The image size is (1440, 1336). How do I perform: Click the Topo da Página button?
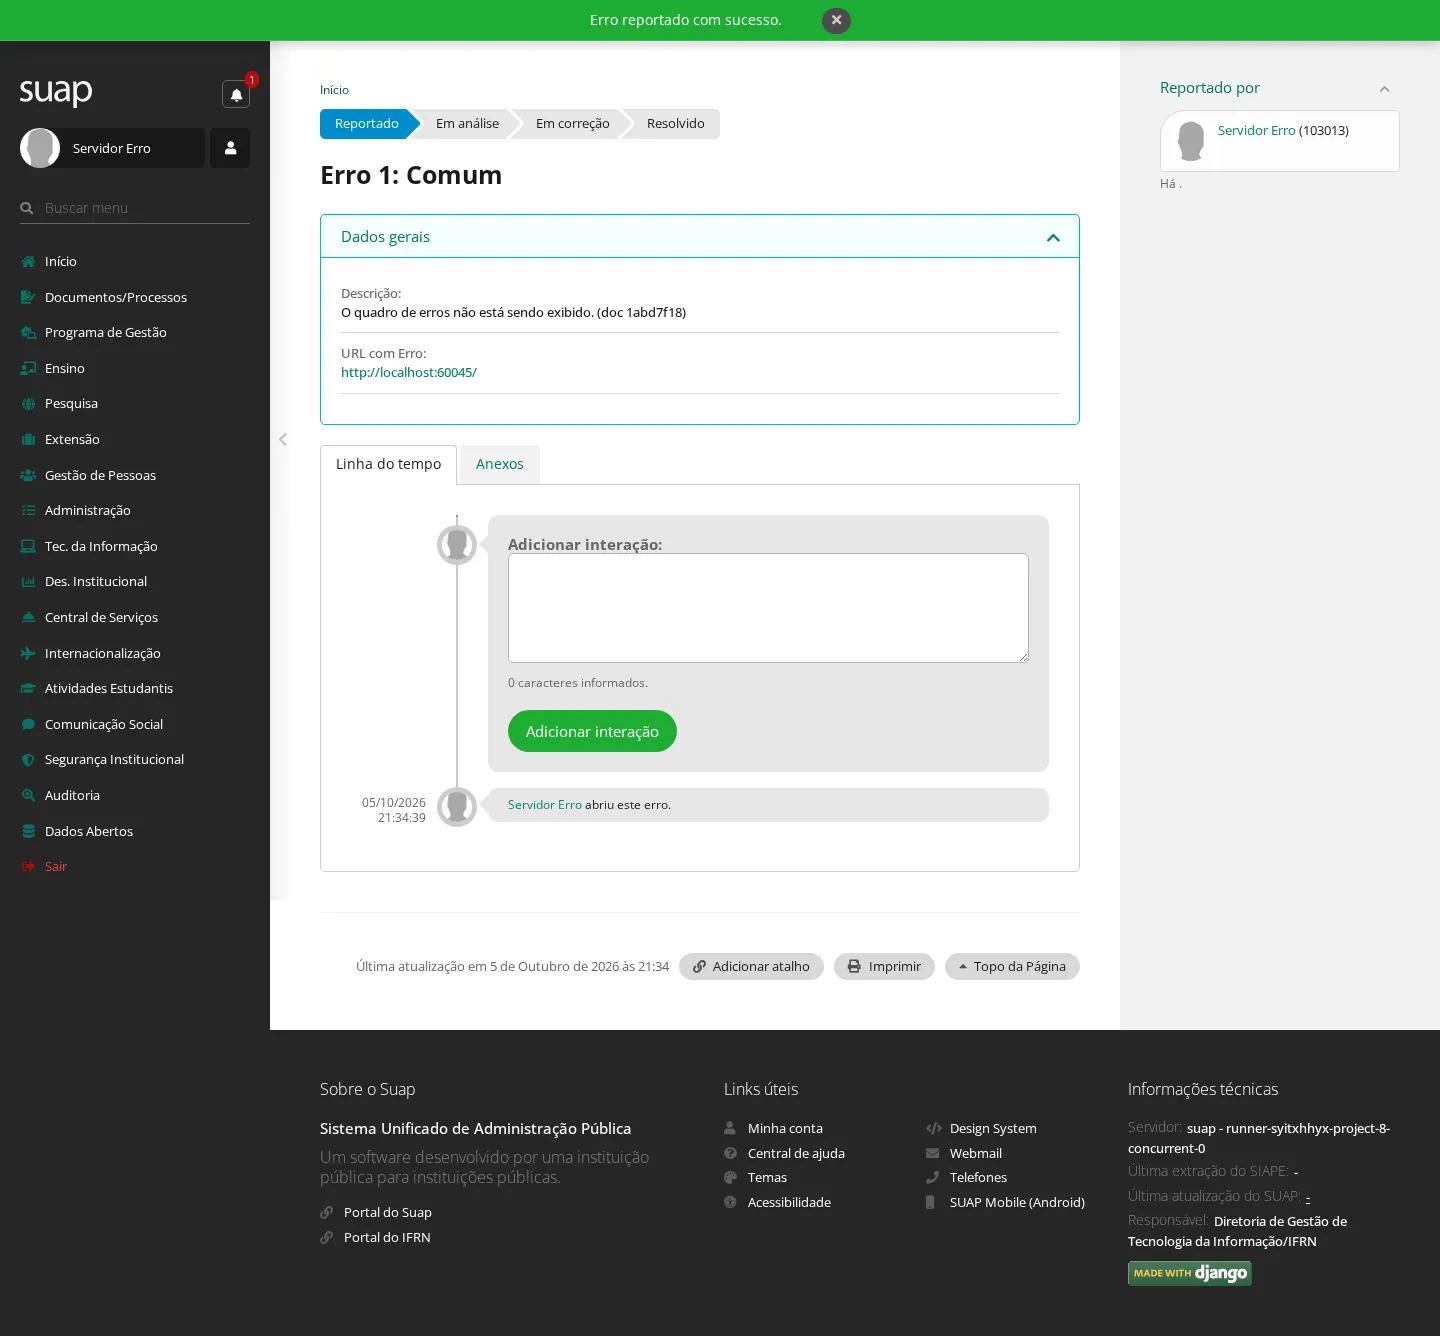click(1012, 966)
